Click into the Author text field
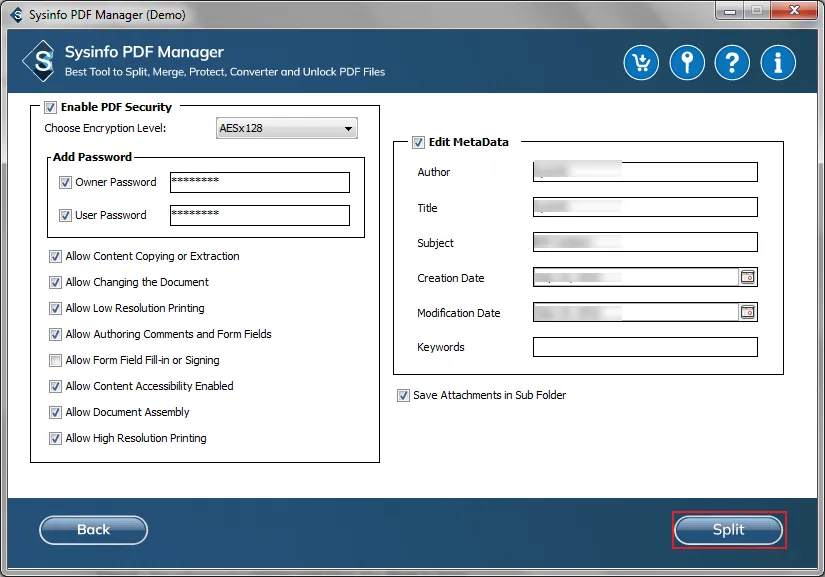The image size is (825, 577). (645, 172)
